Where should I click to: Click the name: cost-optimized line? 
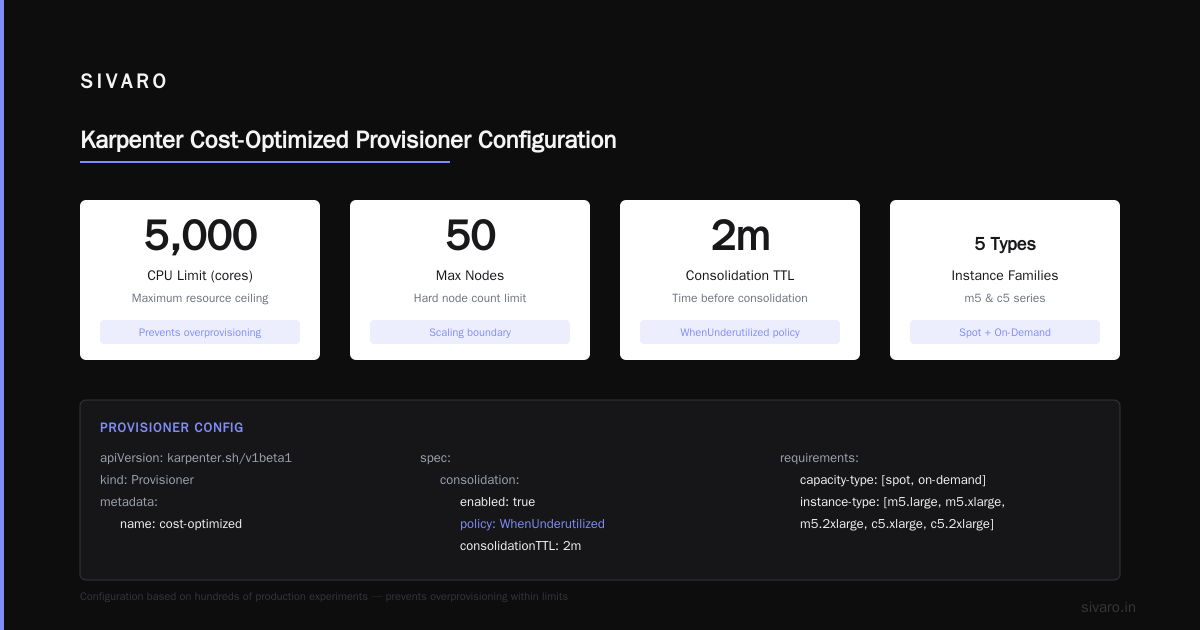click(x=181, y=524)
